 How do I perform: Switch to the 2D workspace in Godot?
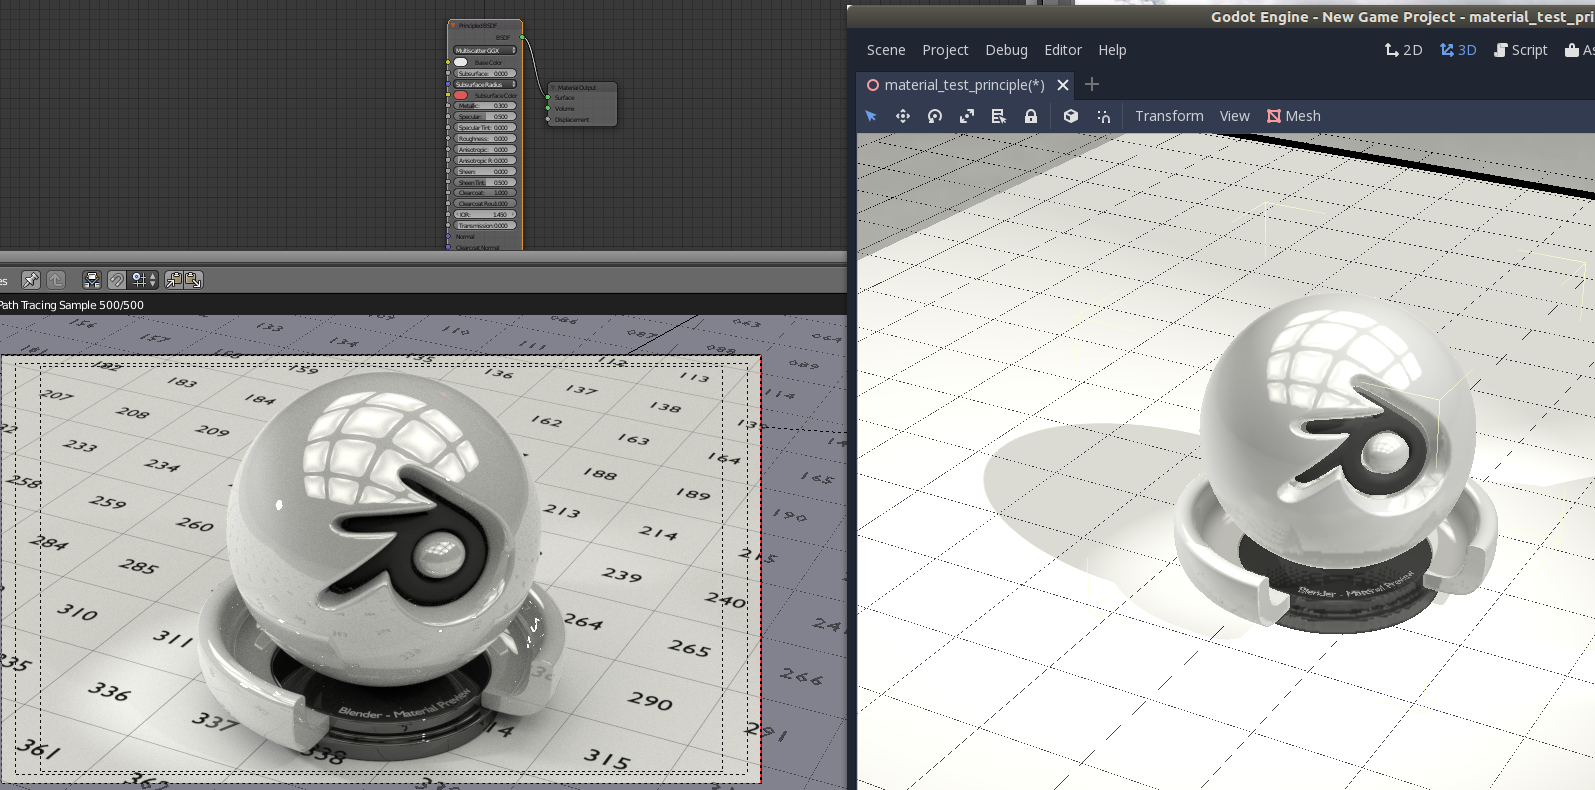click(1403, 50)
